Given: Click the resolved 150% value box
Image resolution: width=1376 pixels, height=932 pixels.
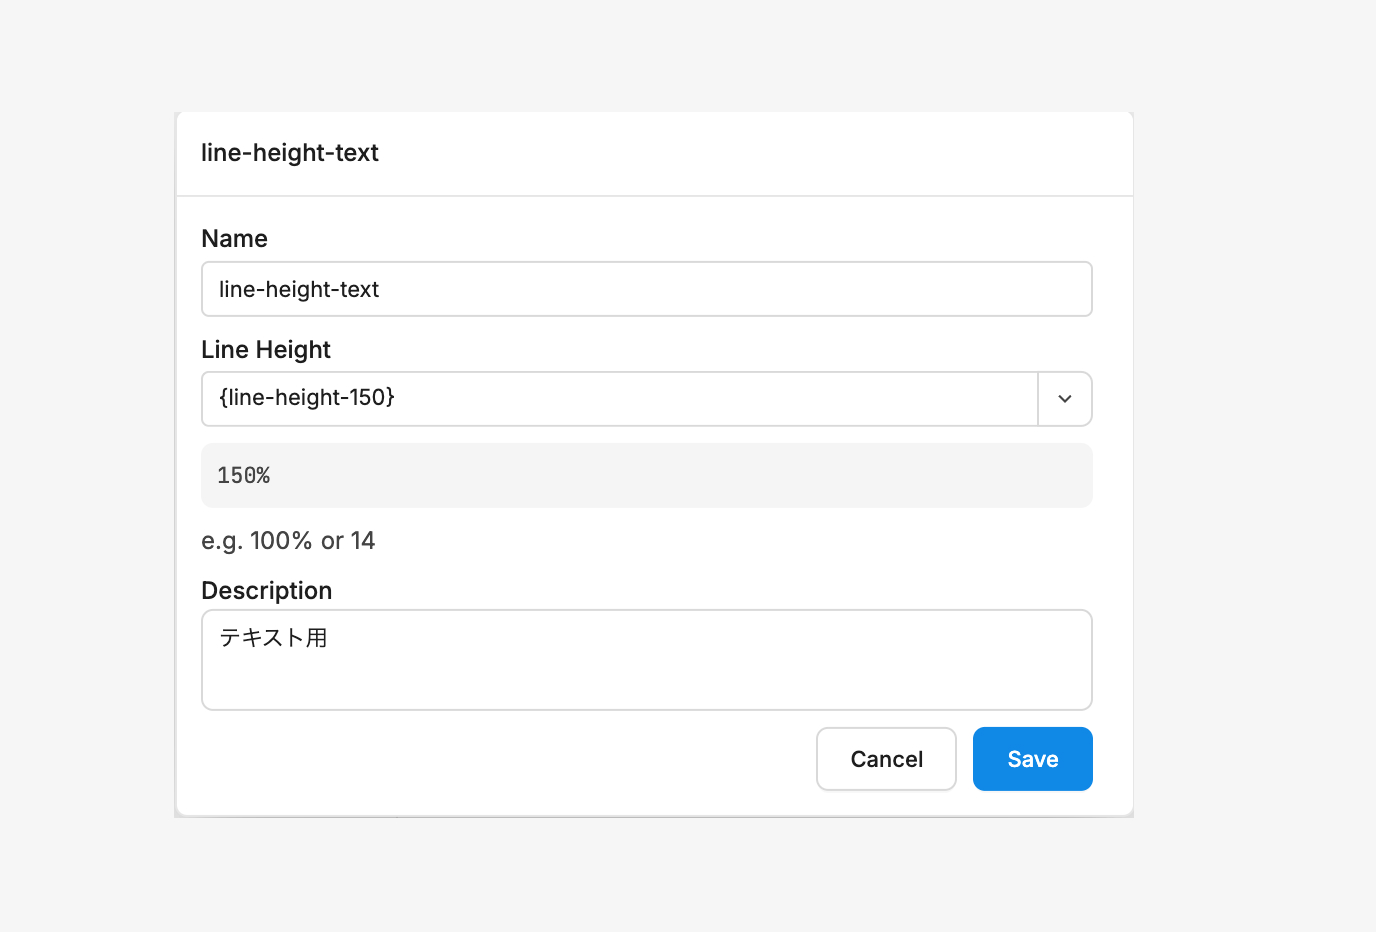Looking at the screenshot, I should [646, 476].
